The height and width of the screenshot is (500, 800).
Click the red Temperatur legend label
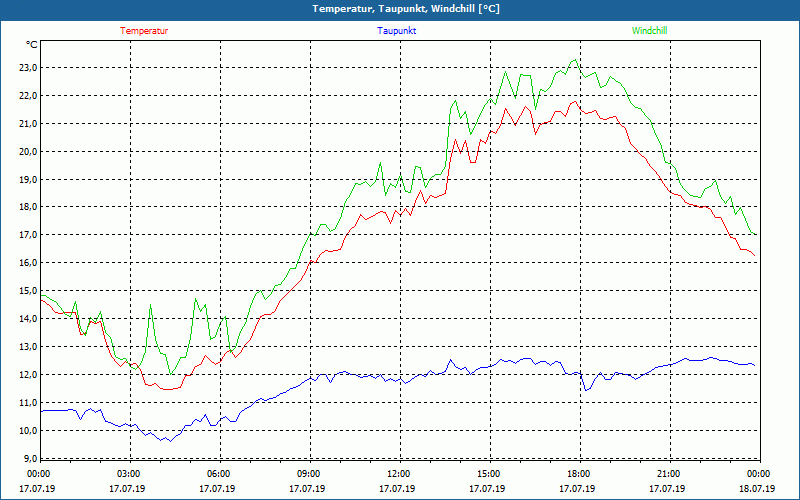[144, 31]
